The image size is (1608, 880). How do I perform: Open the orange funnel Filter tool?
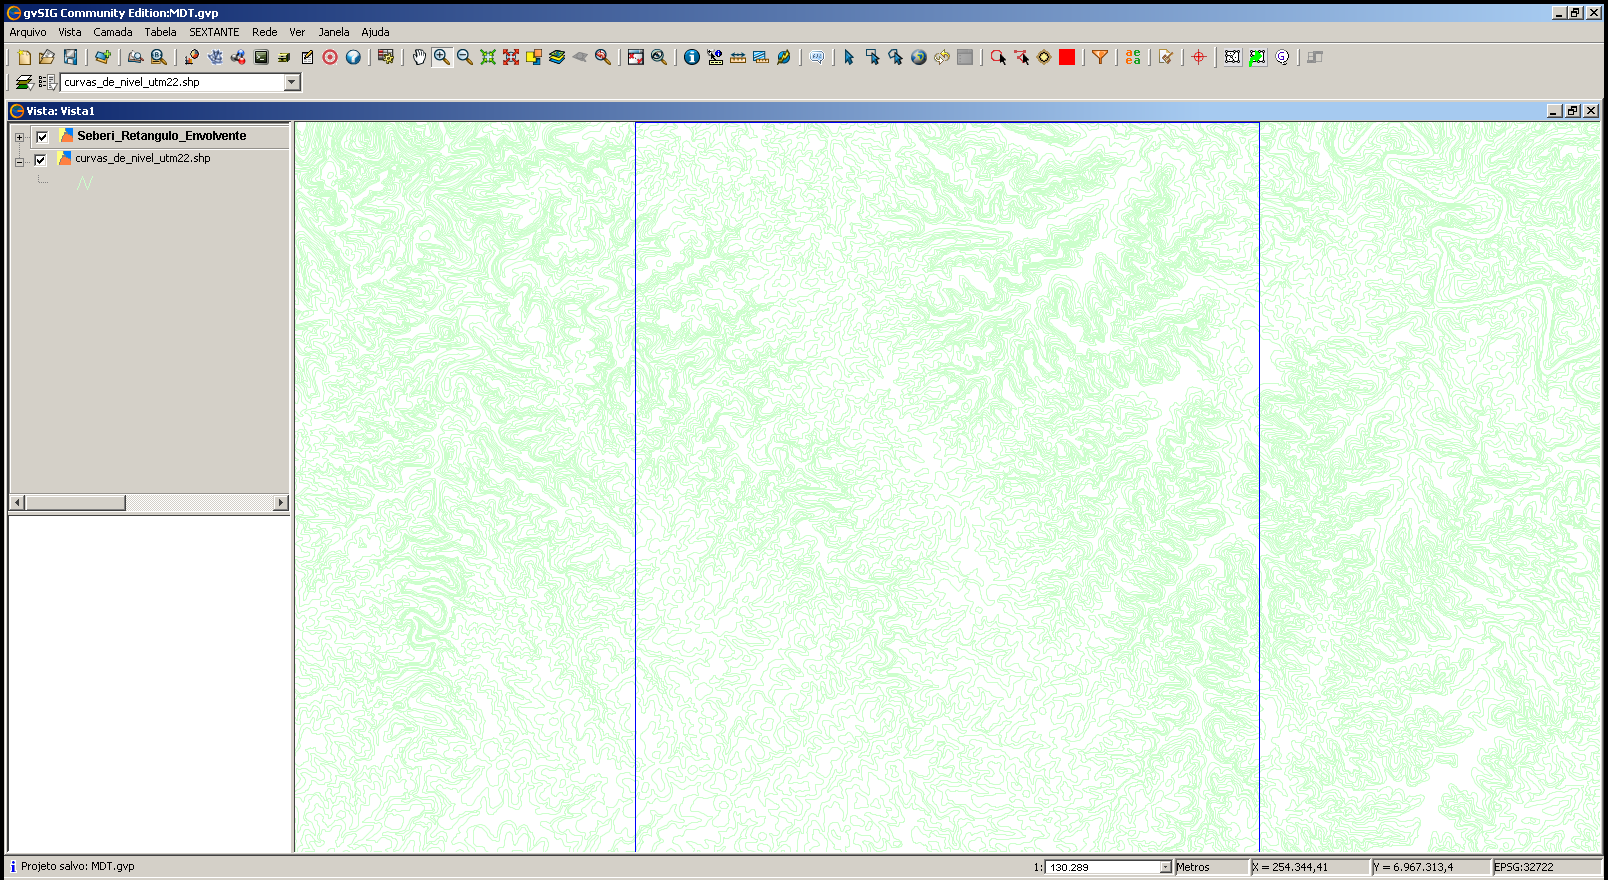(x=1100, y=57)
